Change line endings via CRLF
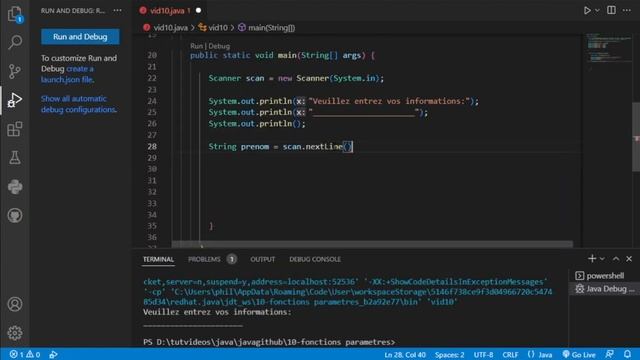This screenshot has height=360, width=640. (x=510, y=355)
